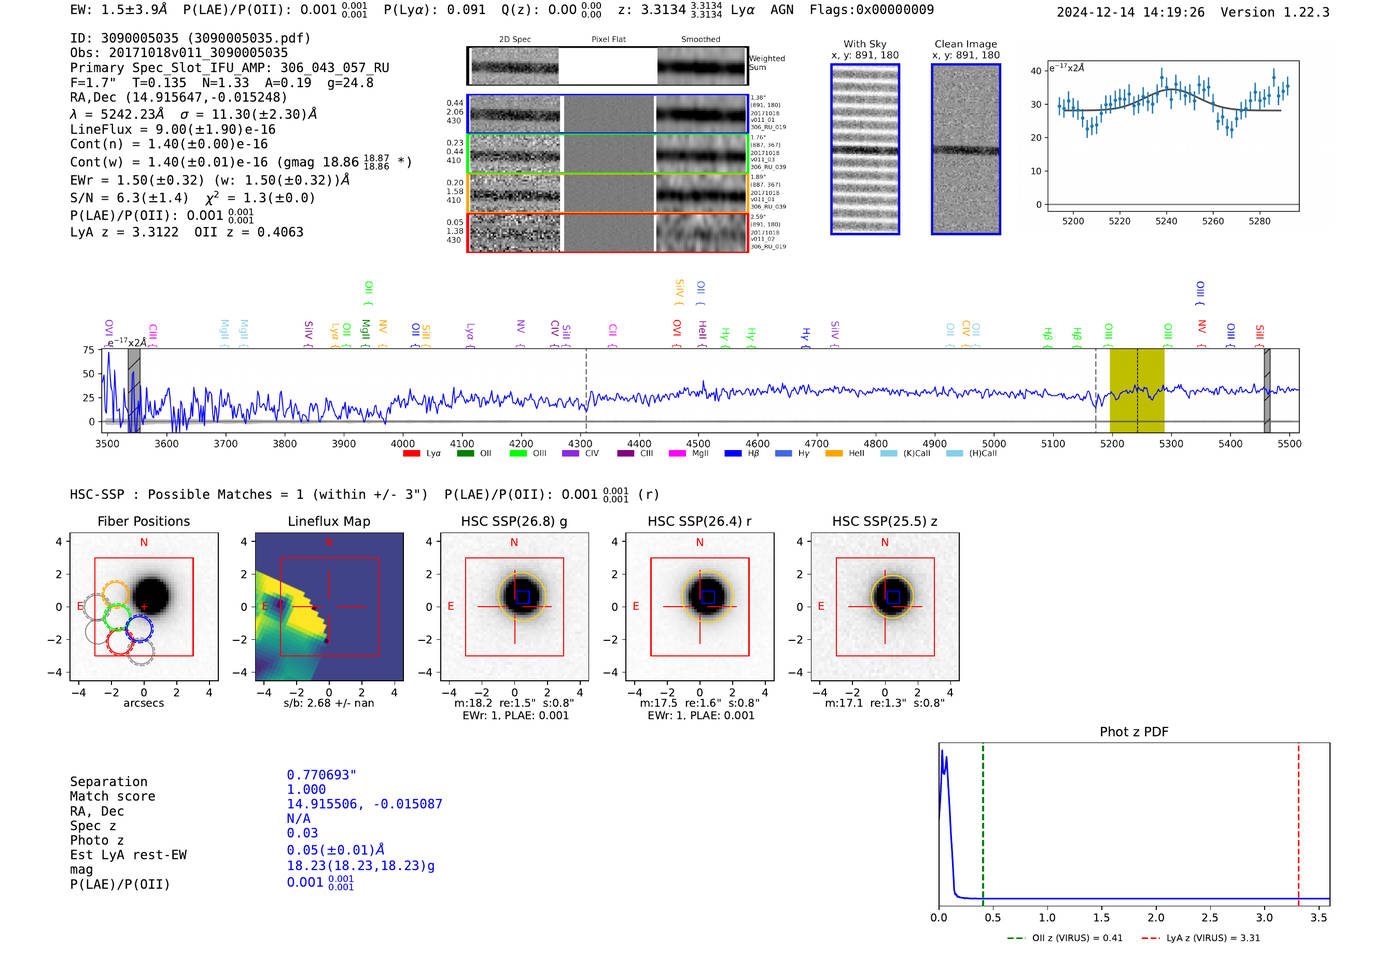
Task: Click the 'EW: 1.5±3.9Å' header value
Action: pos(119,10)
